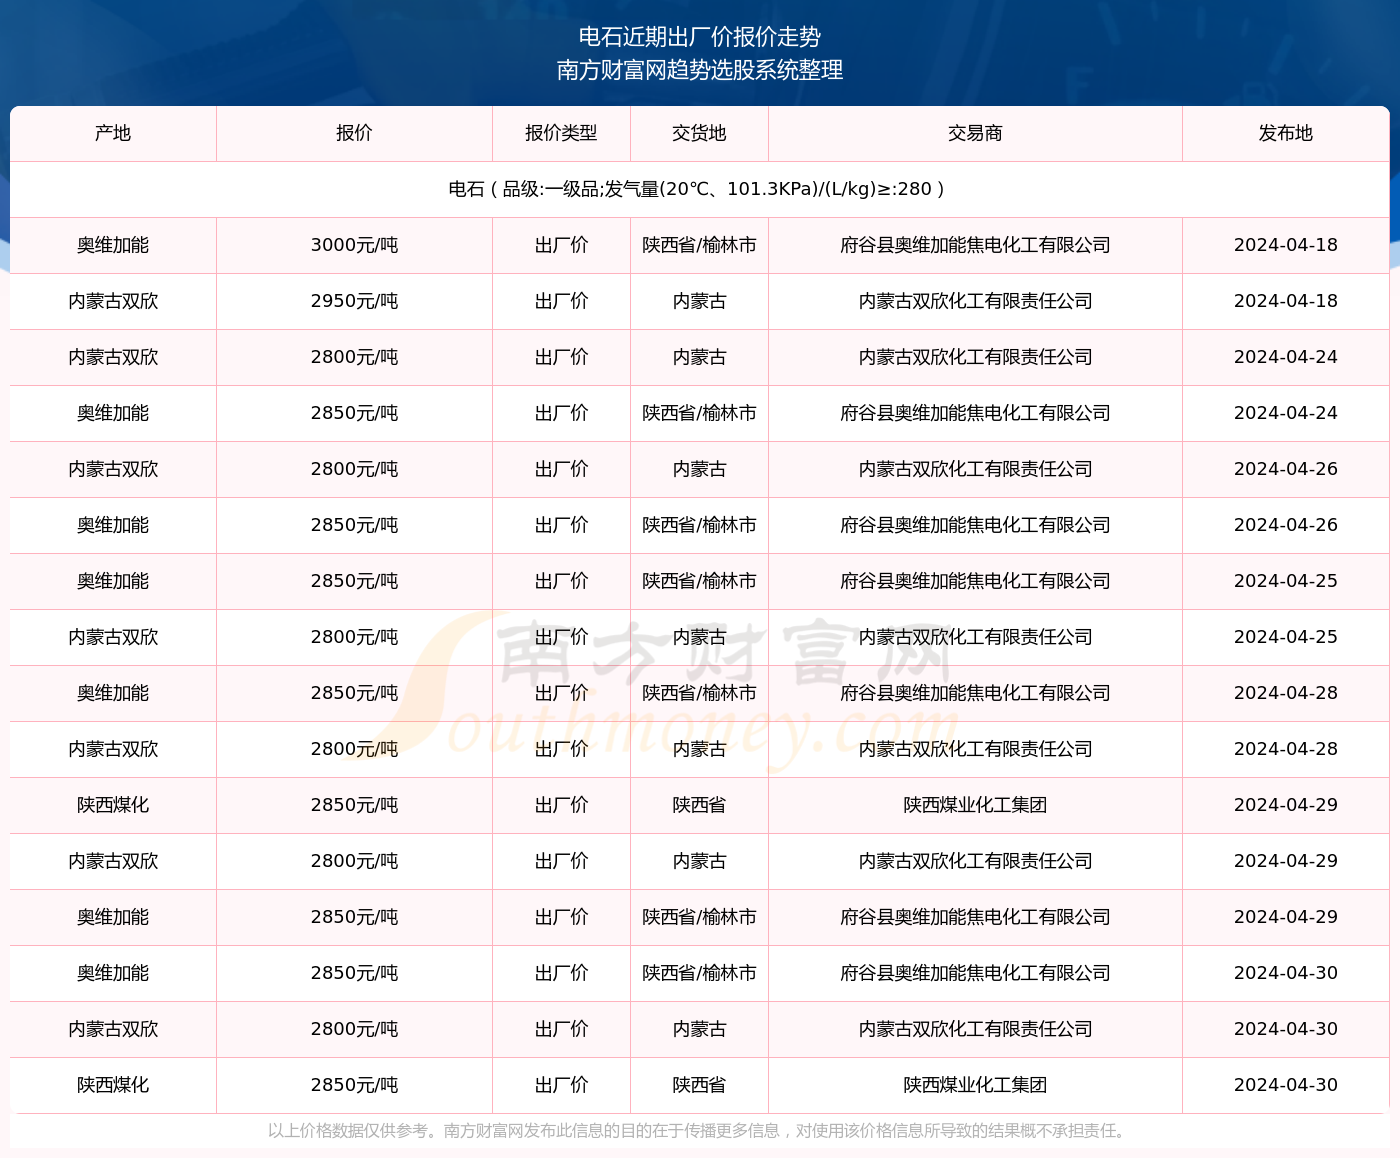
Task: Click 陕西煤化 in the 2024-04-29 row
Action: [113, 805]
